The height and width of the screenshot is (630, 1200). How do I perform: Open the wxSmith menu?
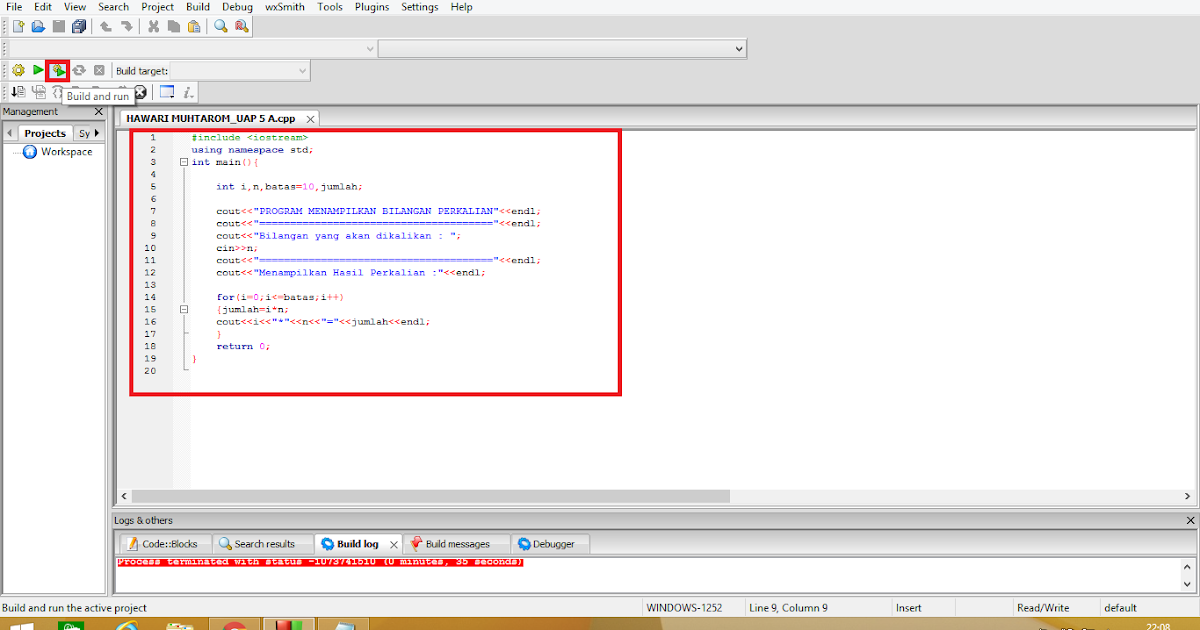pyautogui.click(x=284, y=7)
